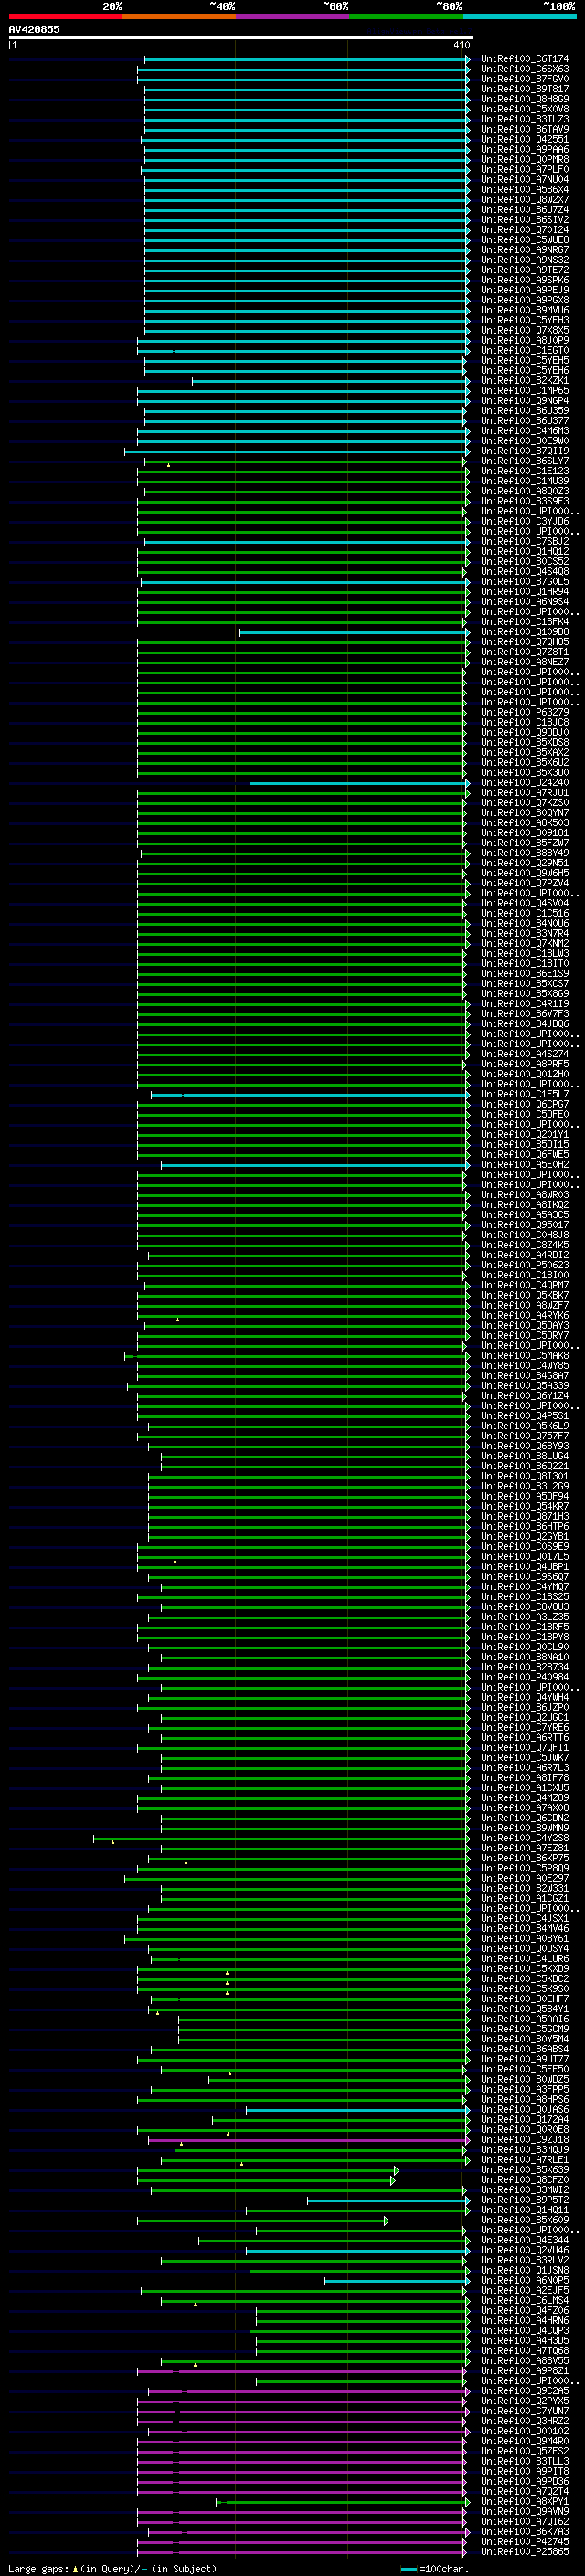The height and width of the screenshot is (2576, 585).
Task: Click the 410 end position label
Action: pyautogui.click(x=461, y=45)
